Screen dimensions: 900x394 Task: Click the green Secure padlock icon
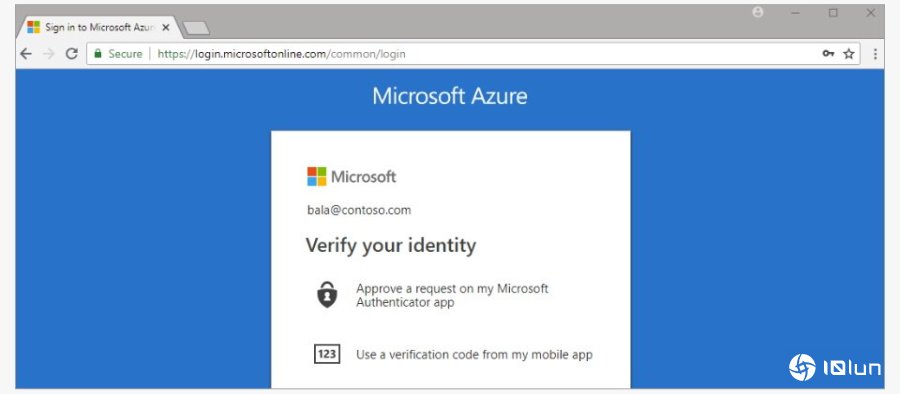pyautogui.click(x=98, y=53)
